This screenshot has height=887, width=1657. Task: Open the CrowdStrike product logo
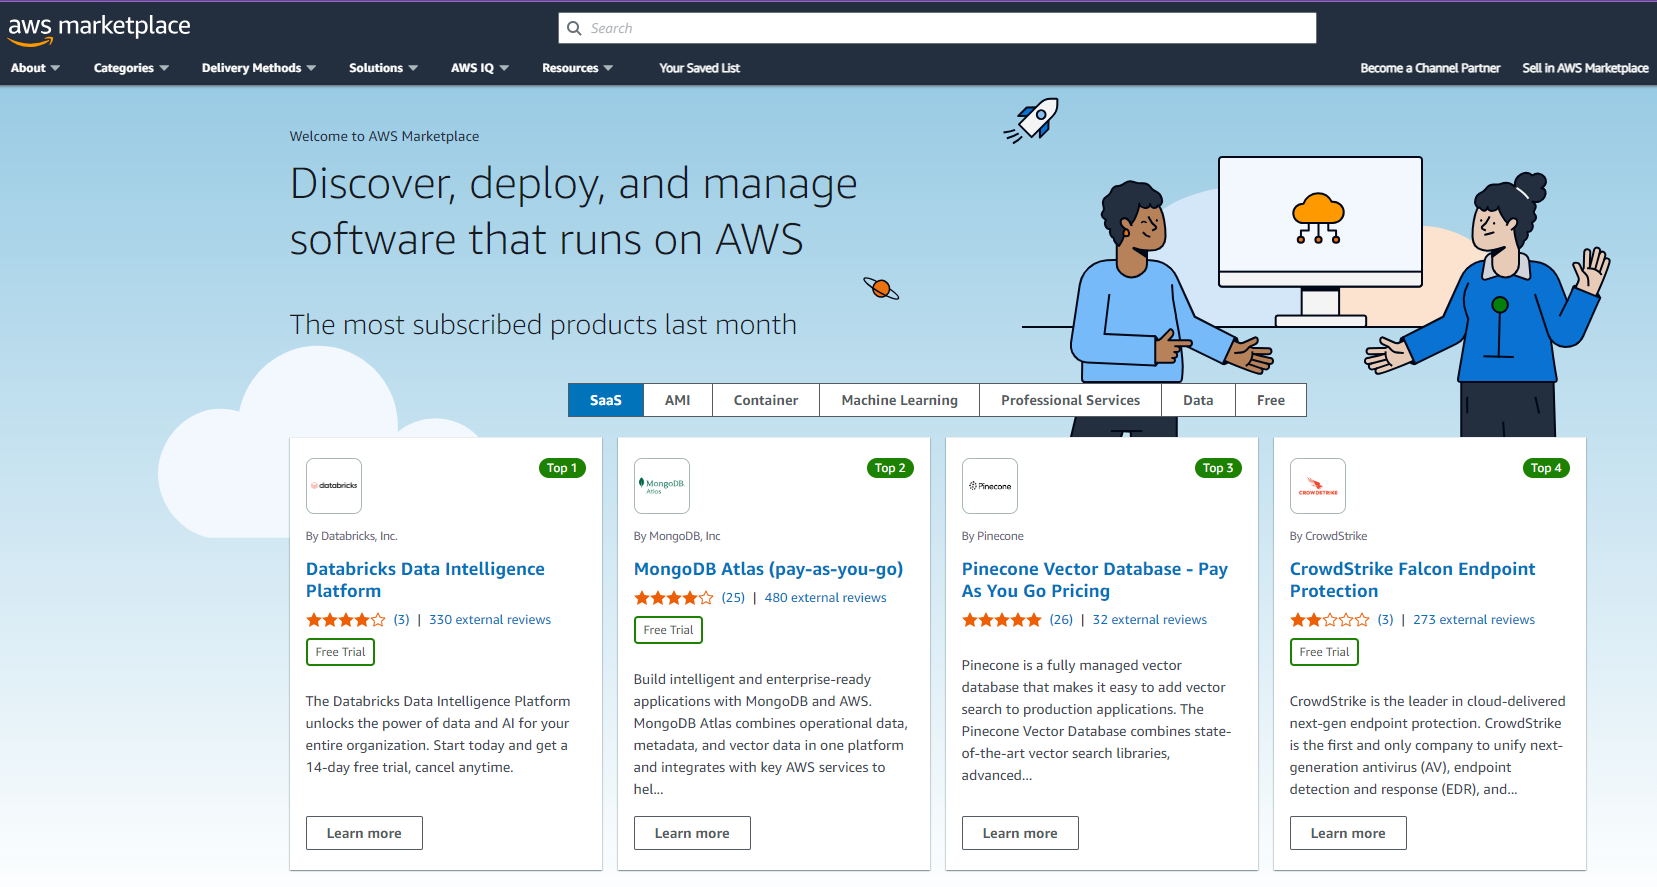pos(1318,486)
